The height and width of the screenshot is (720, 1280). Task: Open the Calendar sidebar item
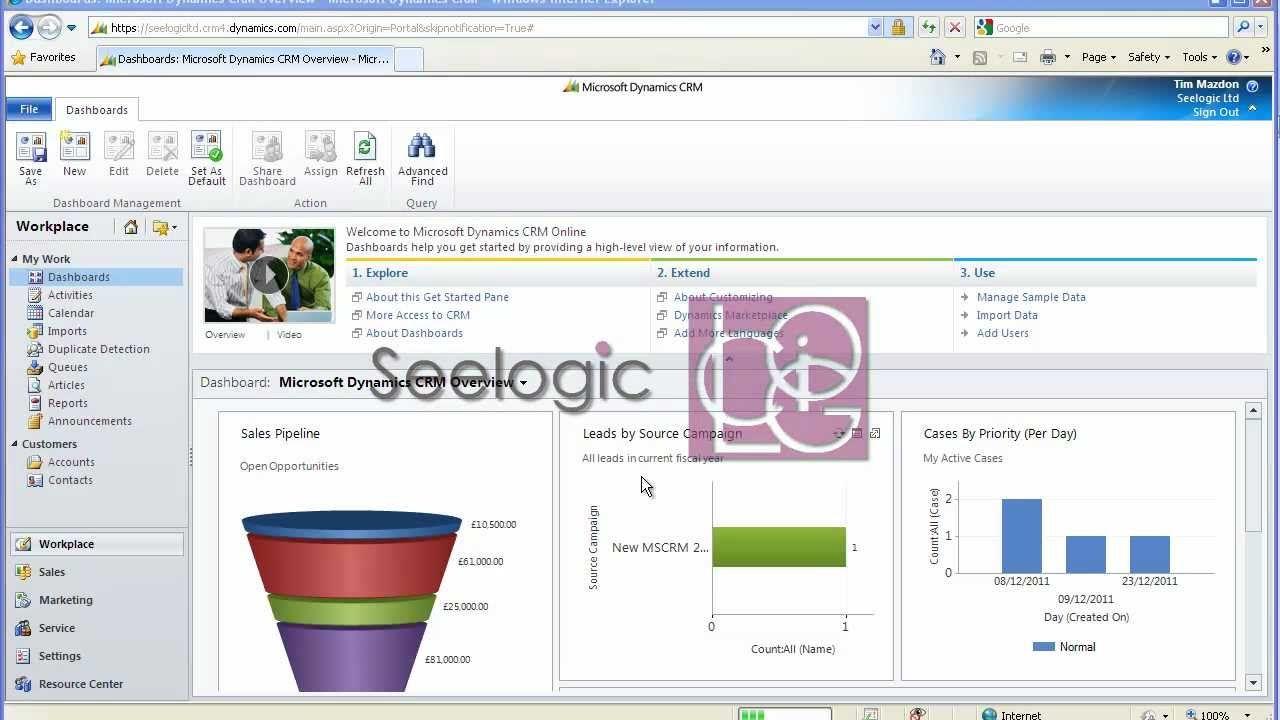[71, 313]
